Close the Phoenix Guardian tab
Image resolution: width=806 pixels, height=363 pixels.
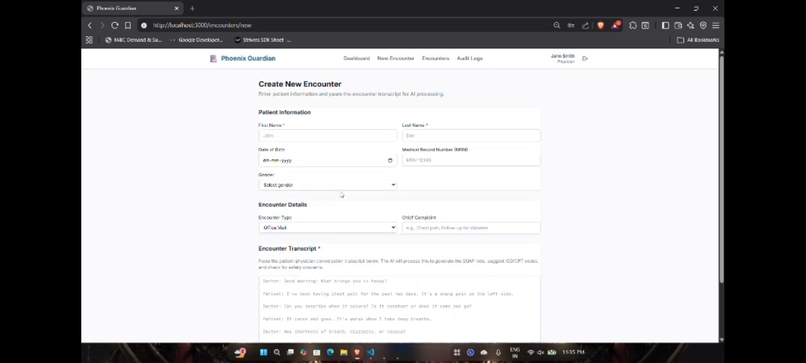tap(177, 8)
